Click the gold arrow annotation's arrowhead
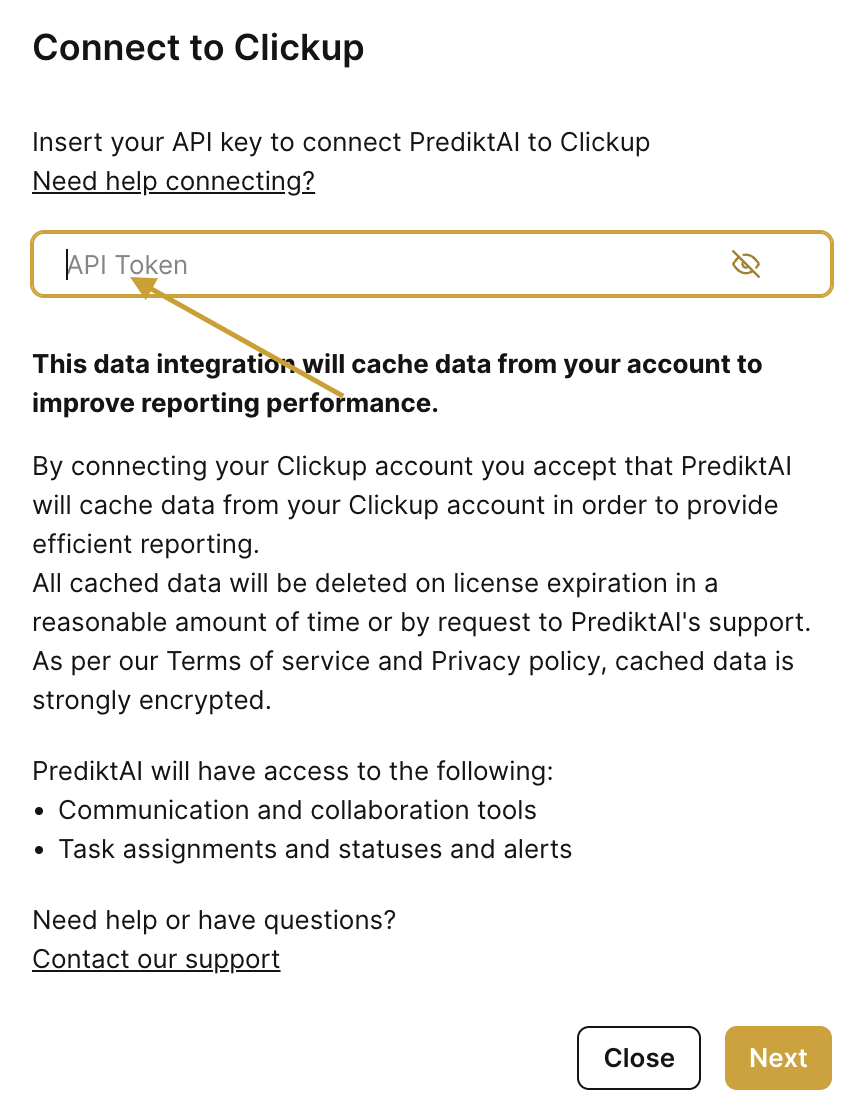The width and height of the screenshot is (868, 1106). [145, 287]
